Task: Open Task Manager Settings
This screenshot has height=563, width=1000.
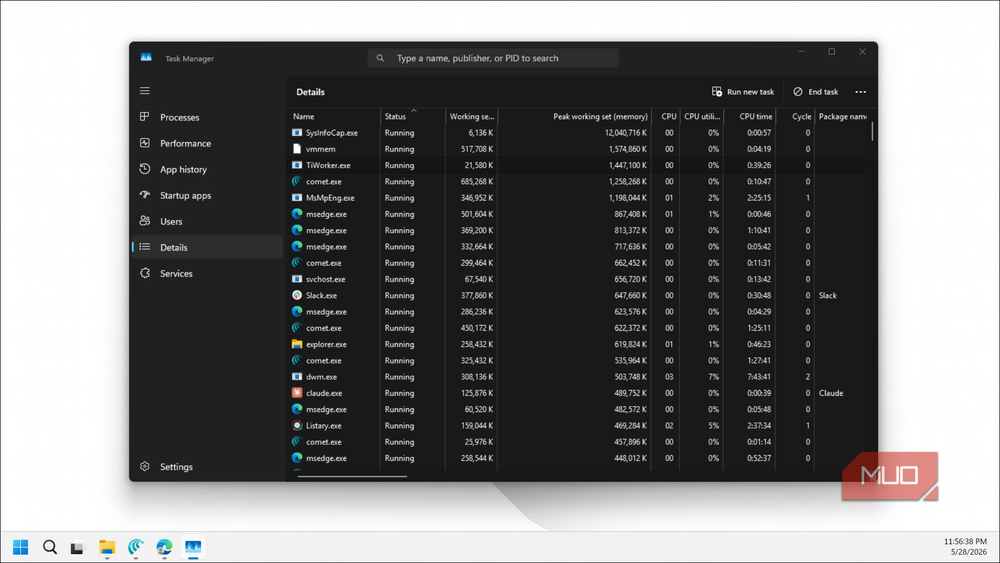Action: tap(207, 467)
